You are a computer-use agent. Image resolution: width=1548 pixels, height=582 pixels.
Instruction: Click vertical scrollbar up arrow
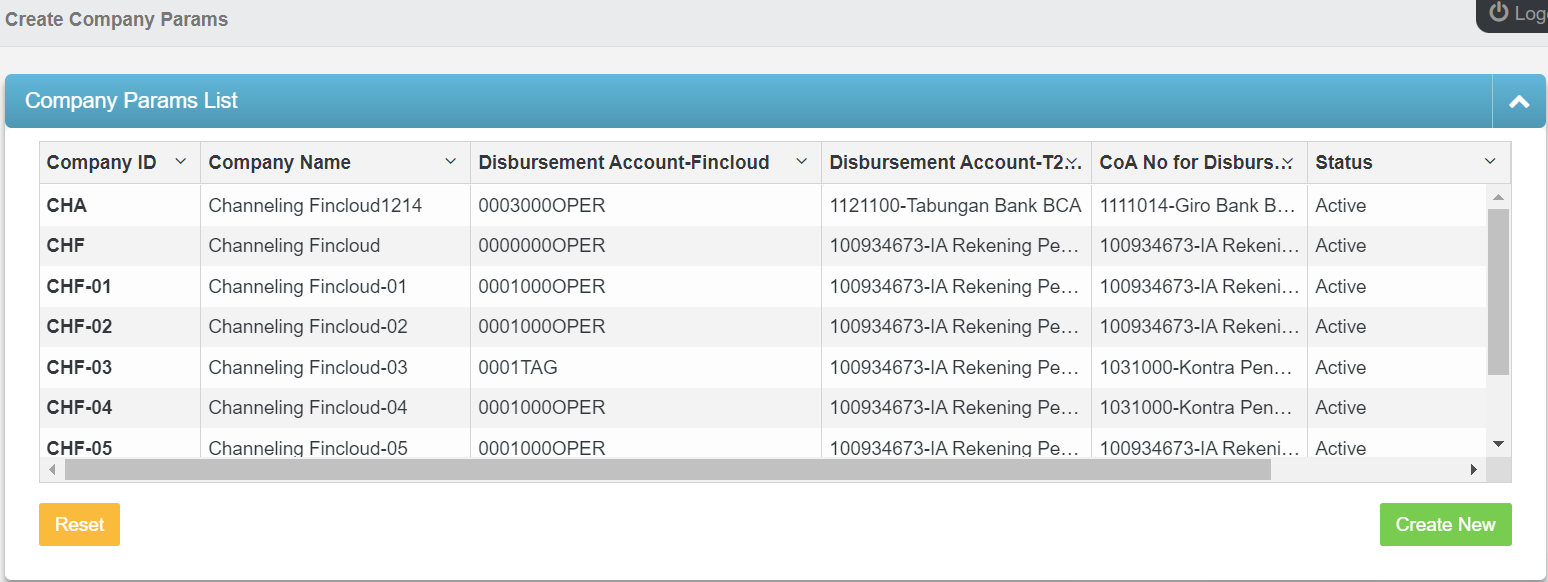pos(1498,197)
